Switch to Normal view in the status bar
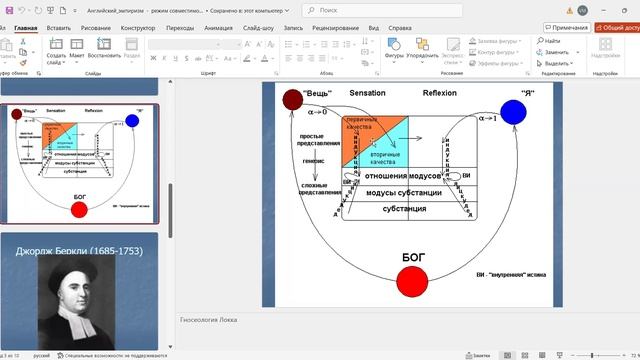This screenshot has height=360, width=640. (507, 356)
